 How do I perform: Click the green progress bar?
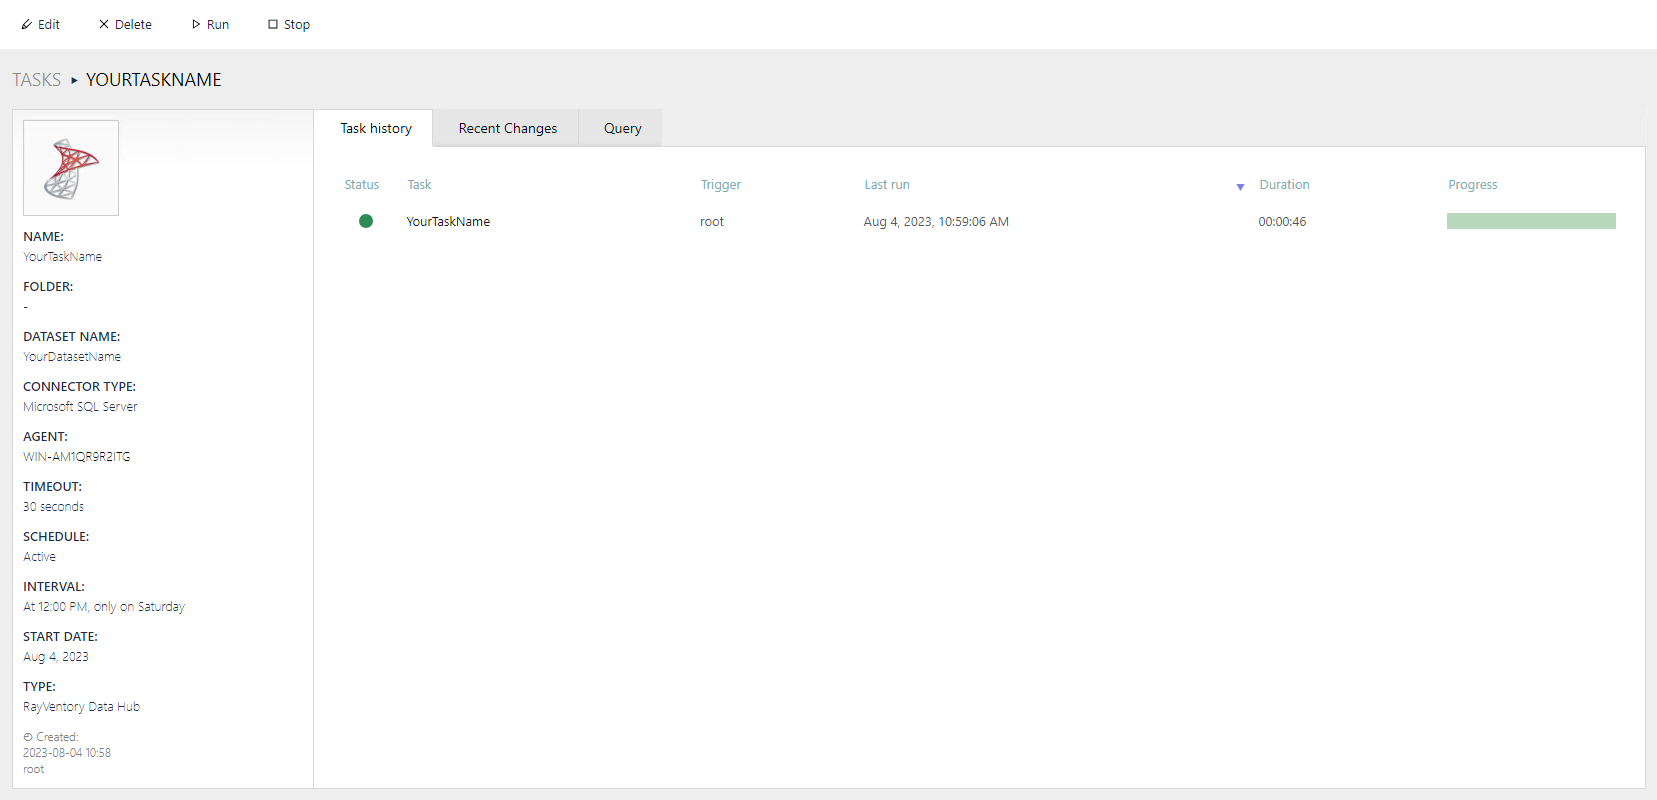(x=1530, y=221)
